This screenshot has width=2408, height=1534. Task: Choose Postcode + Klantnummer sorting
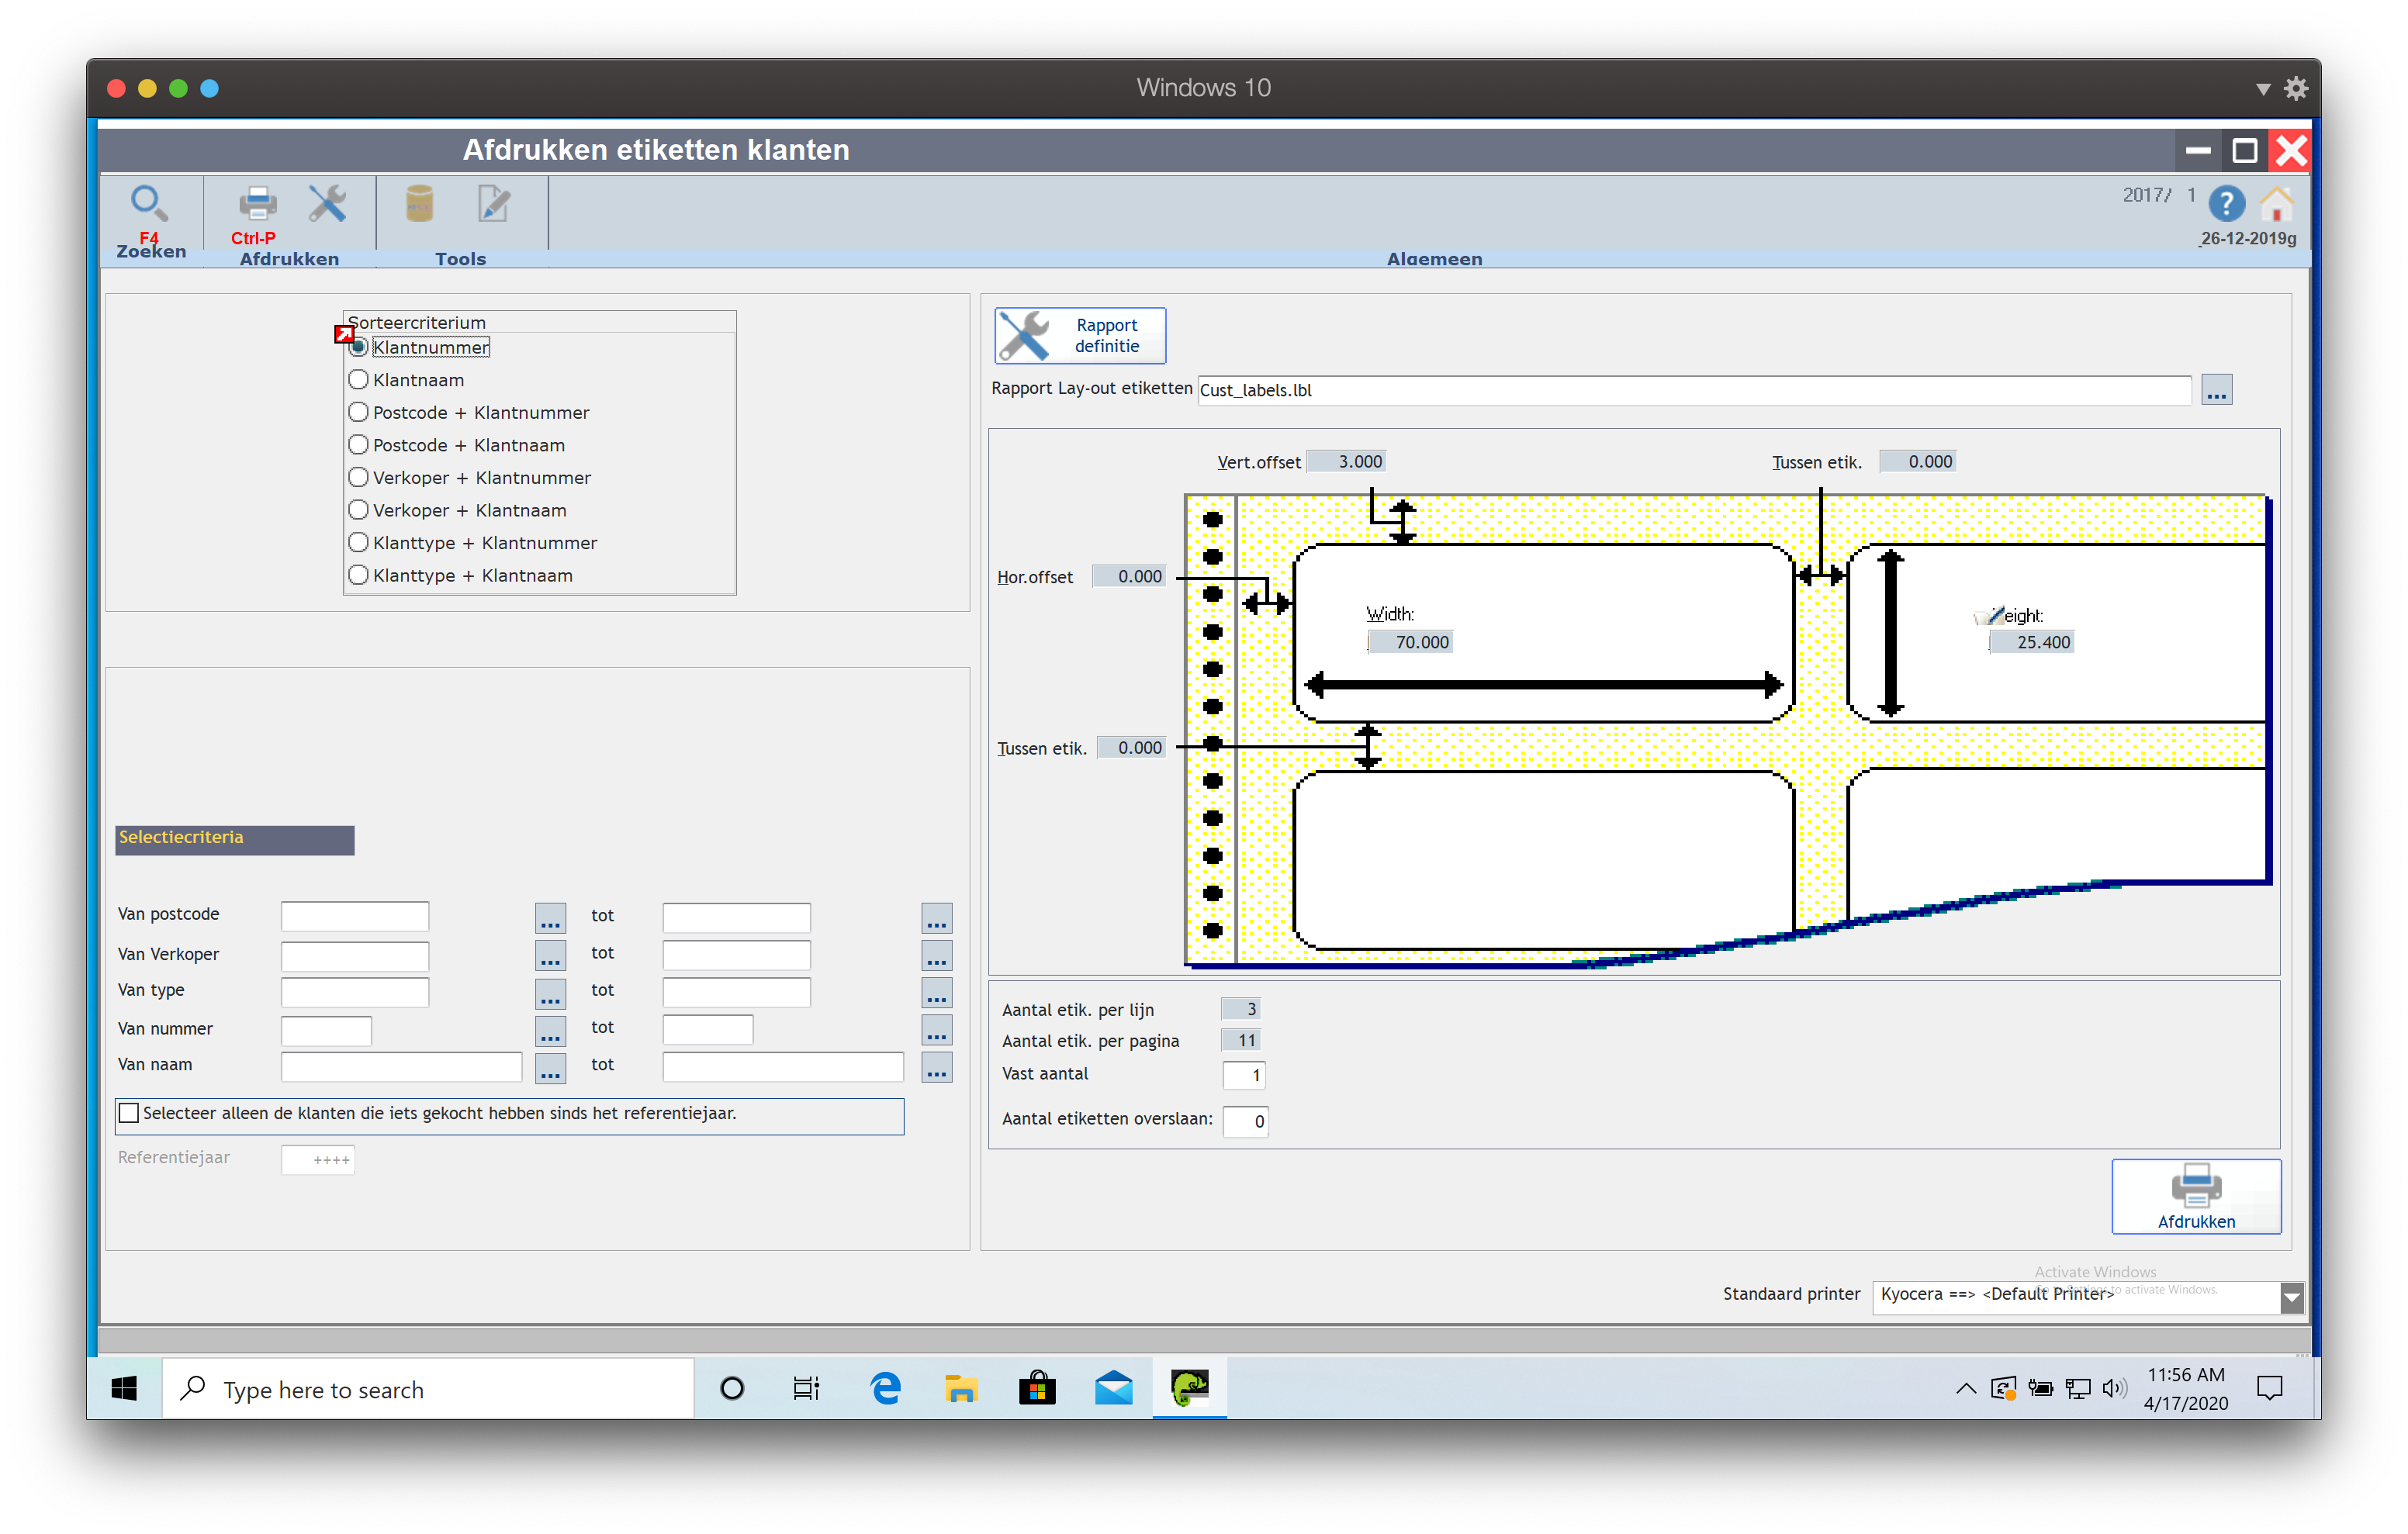(359, 413)
